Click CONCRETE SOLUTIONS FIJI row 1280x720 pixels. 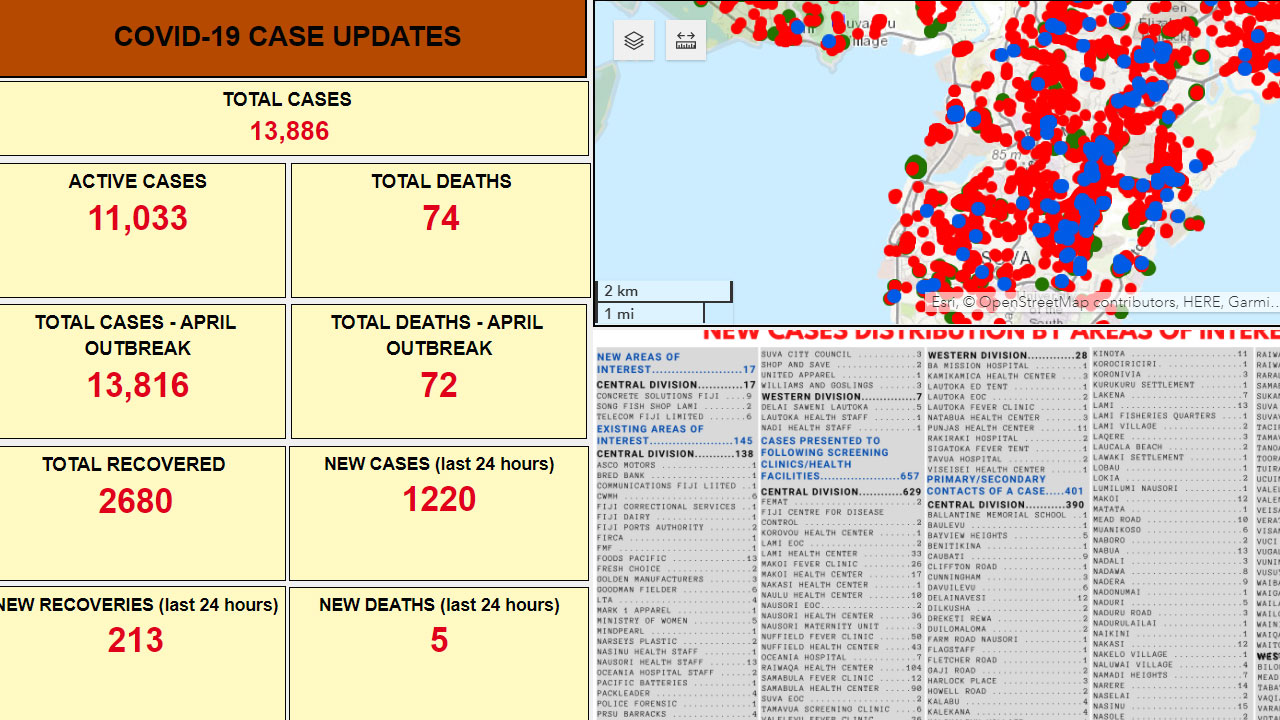[x=676, y=396]
